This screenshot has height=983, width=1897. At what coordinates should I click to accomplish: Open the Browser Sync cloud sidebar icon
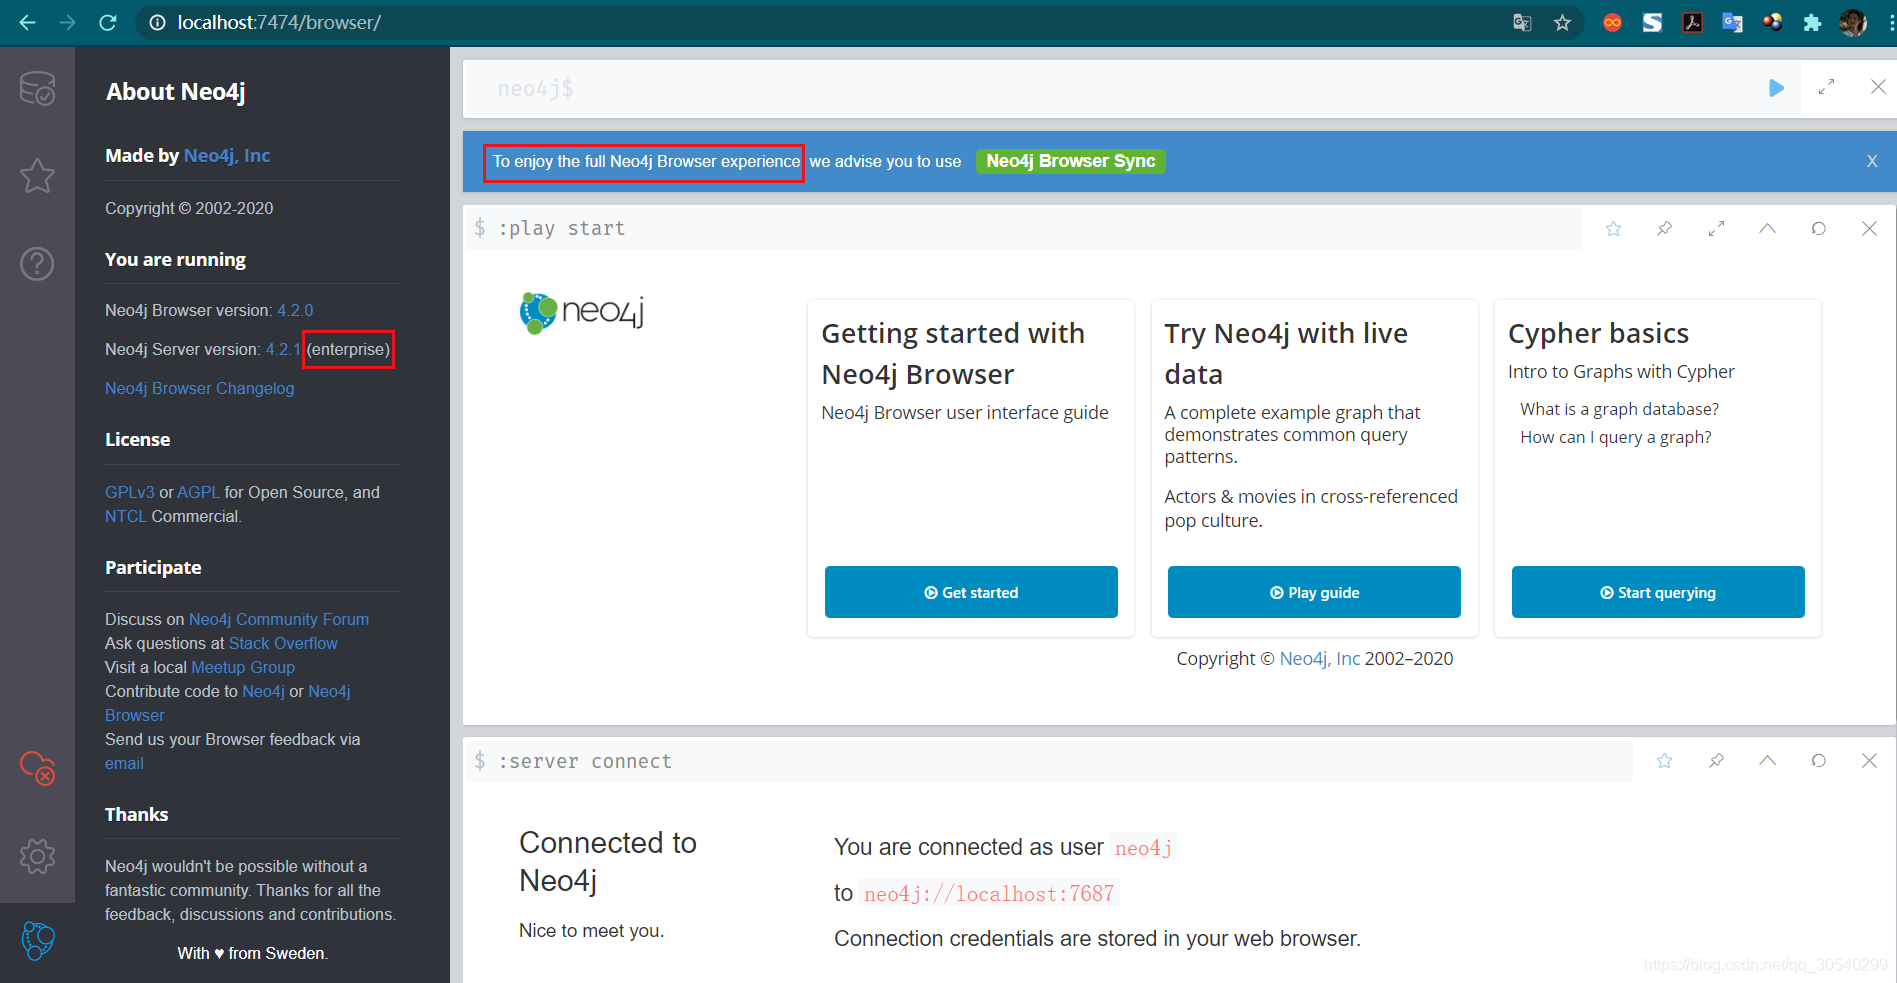(37, 768)
